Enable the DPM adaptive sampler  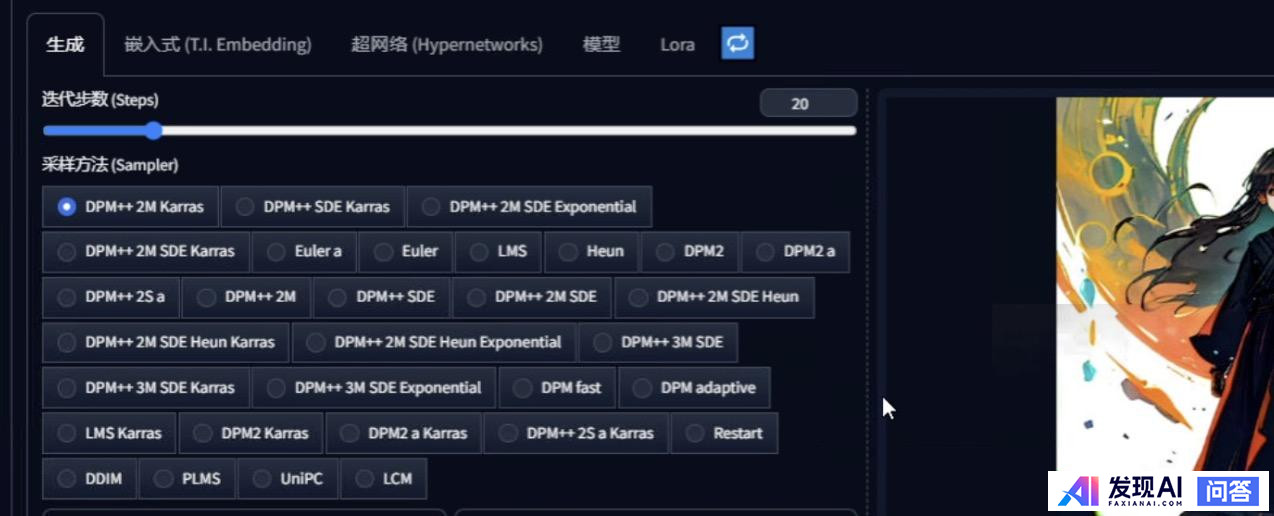642,388
